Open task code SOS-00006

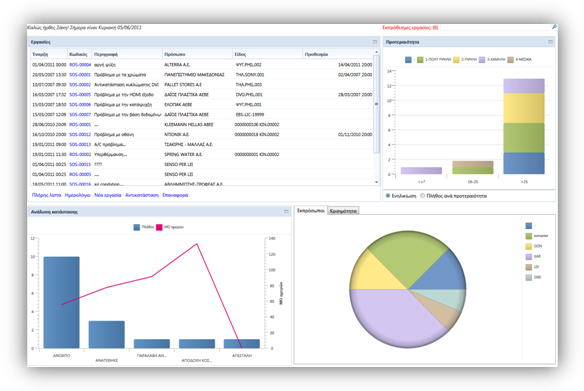80,105
